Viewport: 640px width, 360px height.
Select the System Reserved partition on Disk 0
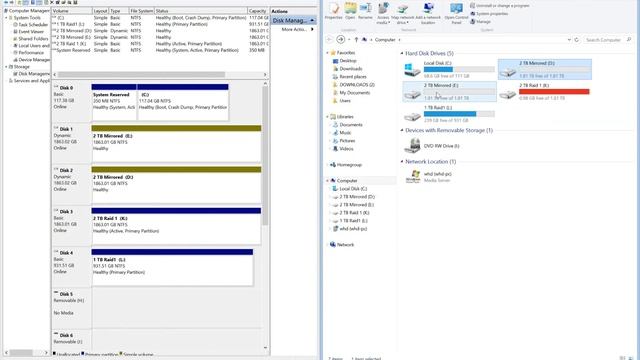114,103
